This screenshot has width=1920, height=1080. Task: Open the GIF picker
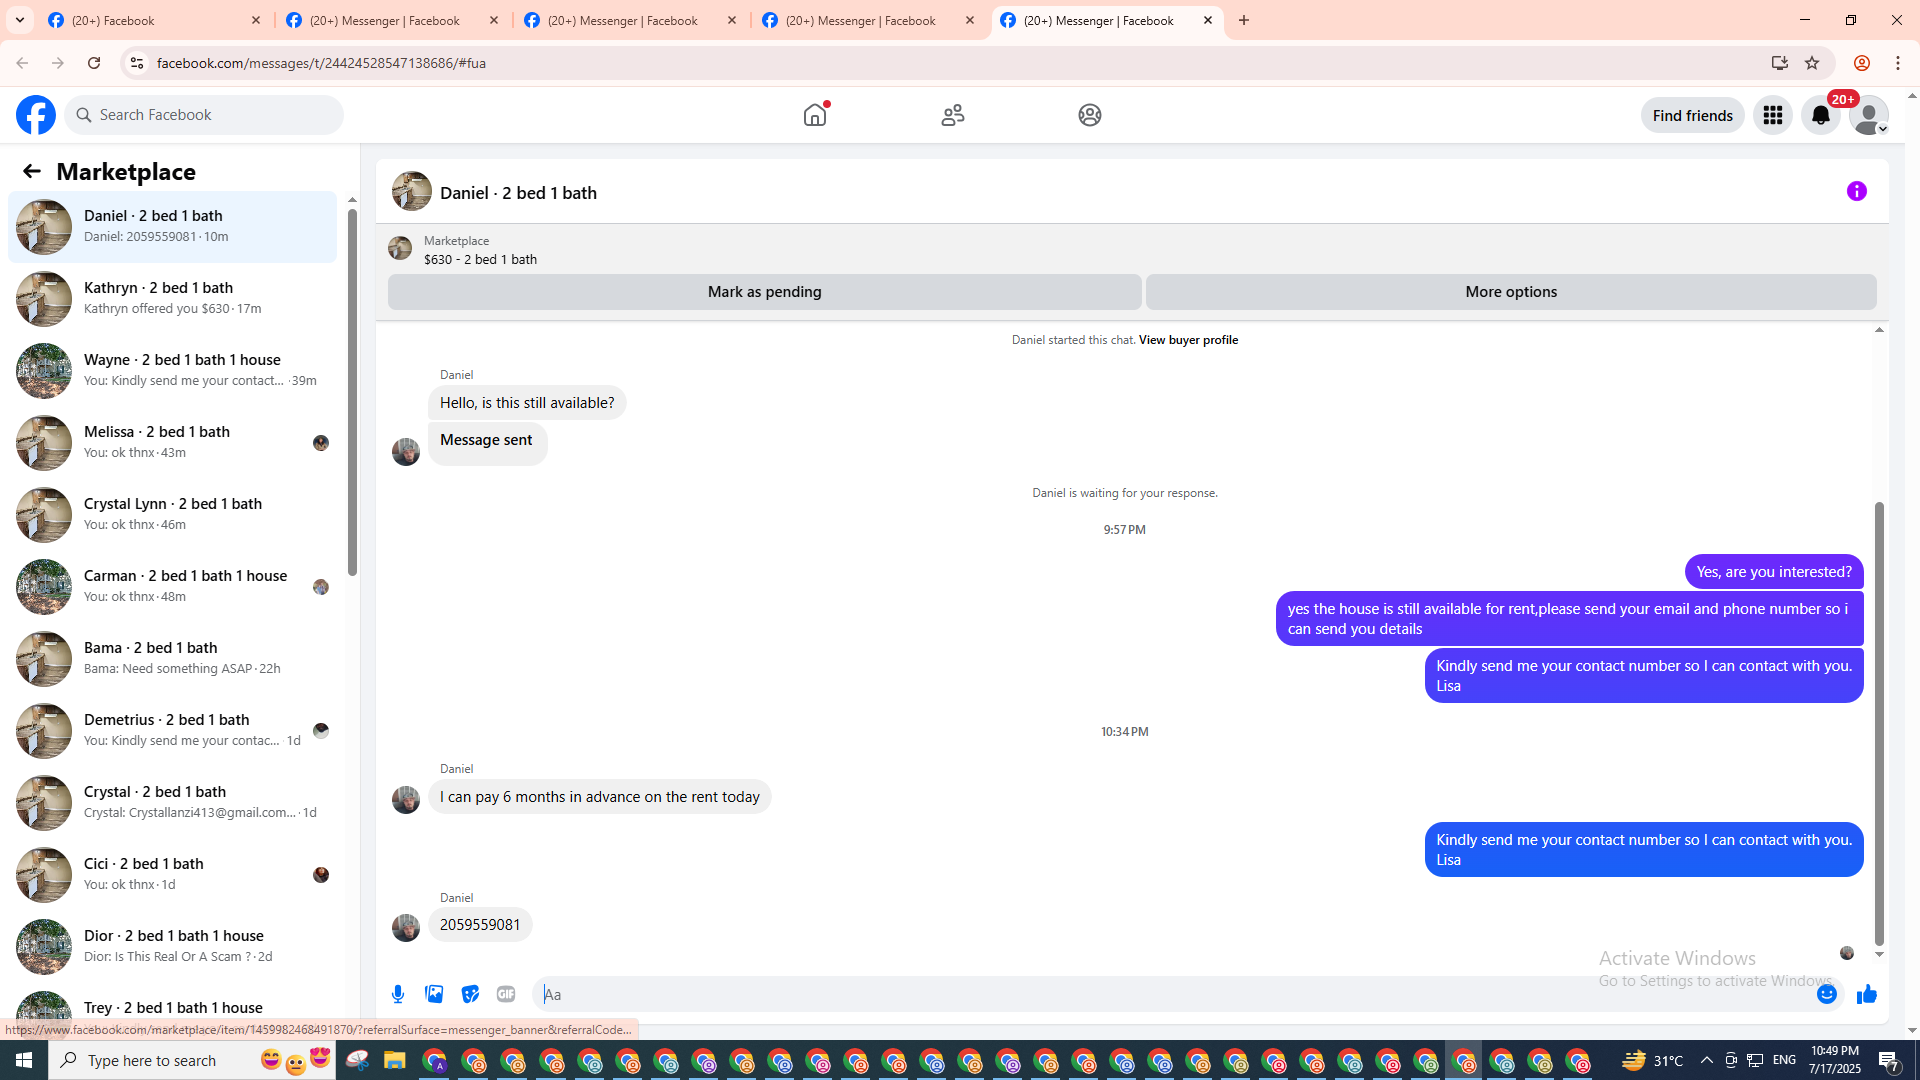point(506,994)
